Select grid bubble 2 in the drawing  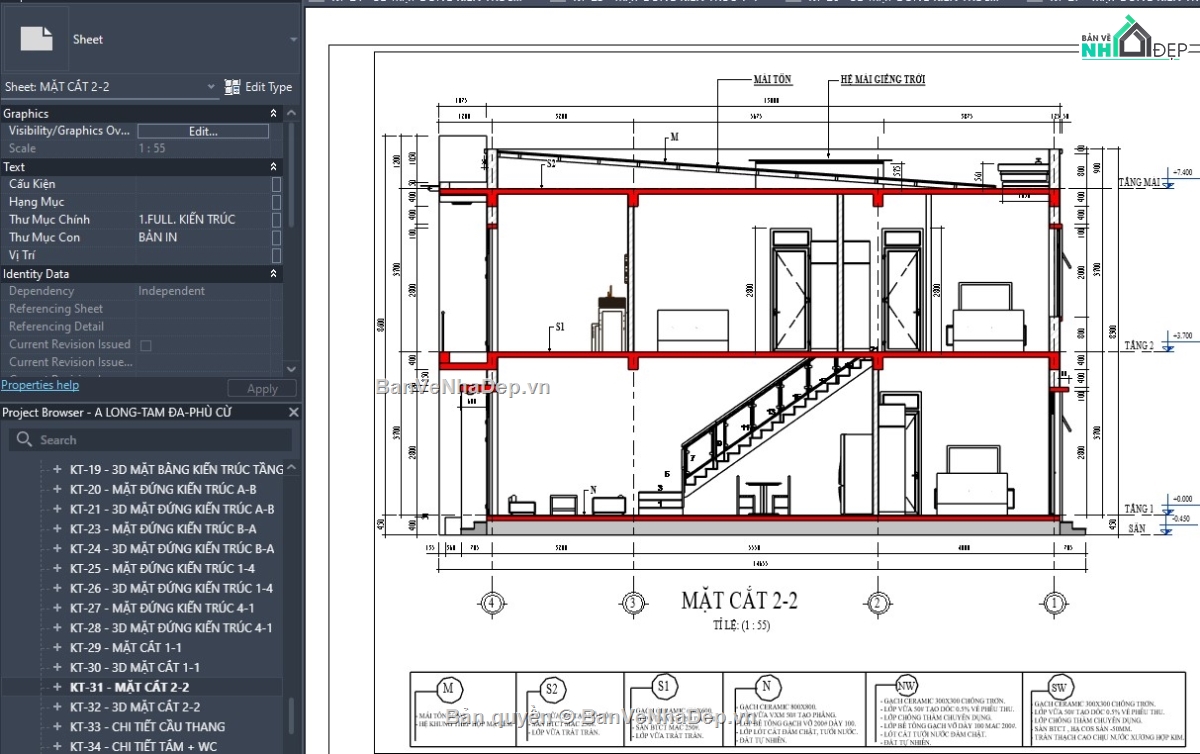876,603
